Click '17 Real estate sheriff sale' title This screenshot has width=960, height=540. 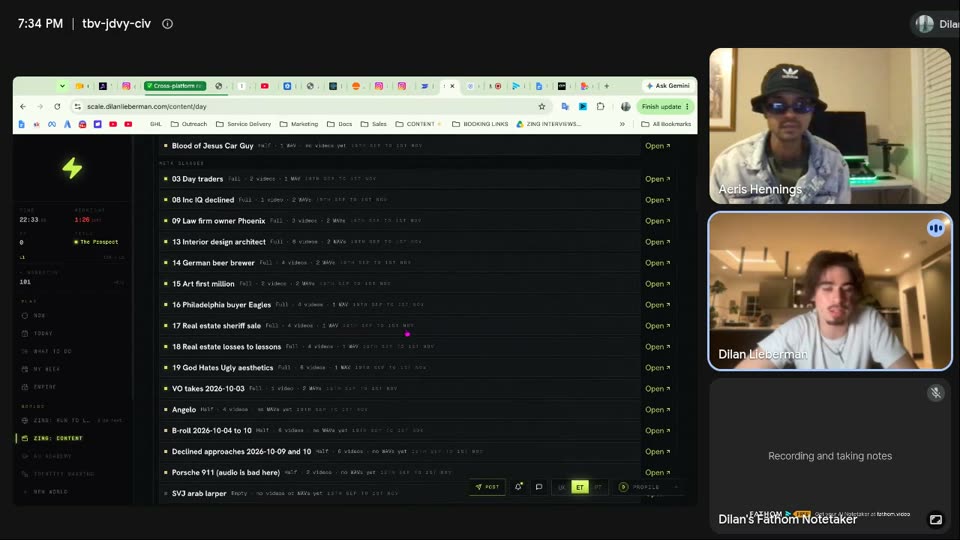coord(216,326)
